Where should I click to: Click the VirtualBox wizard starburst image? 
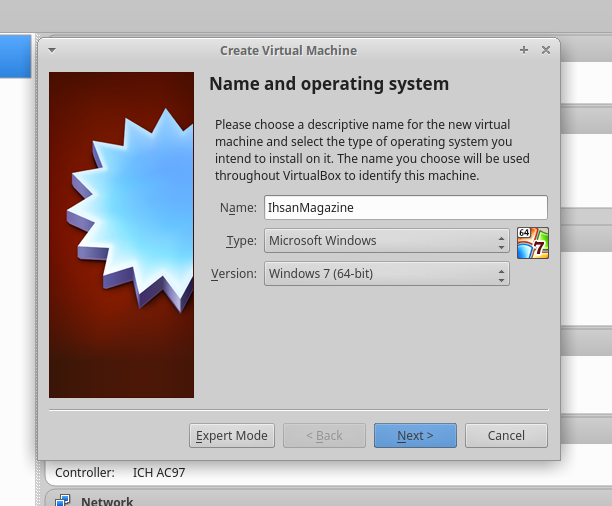click(x=121, y=235)
